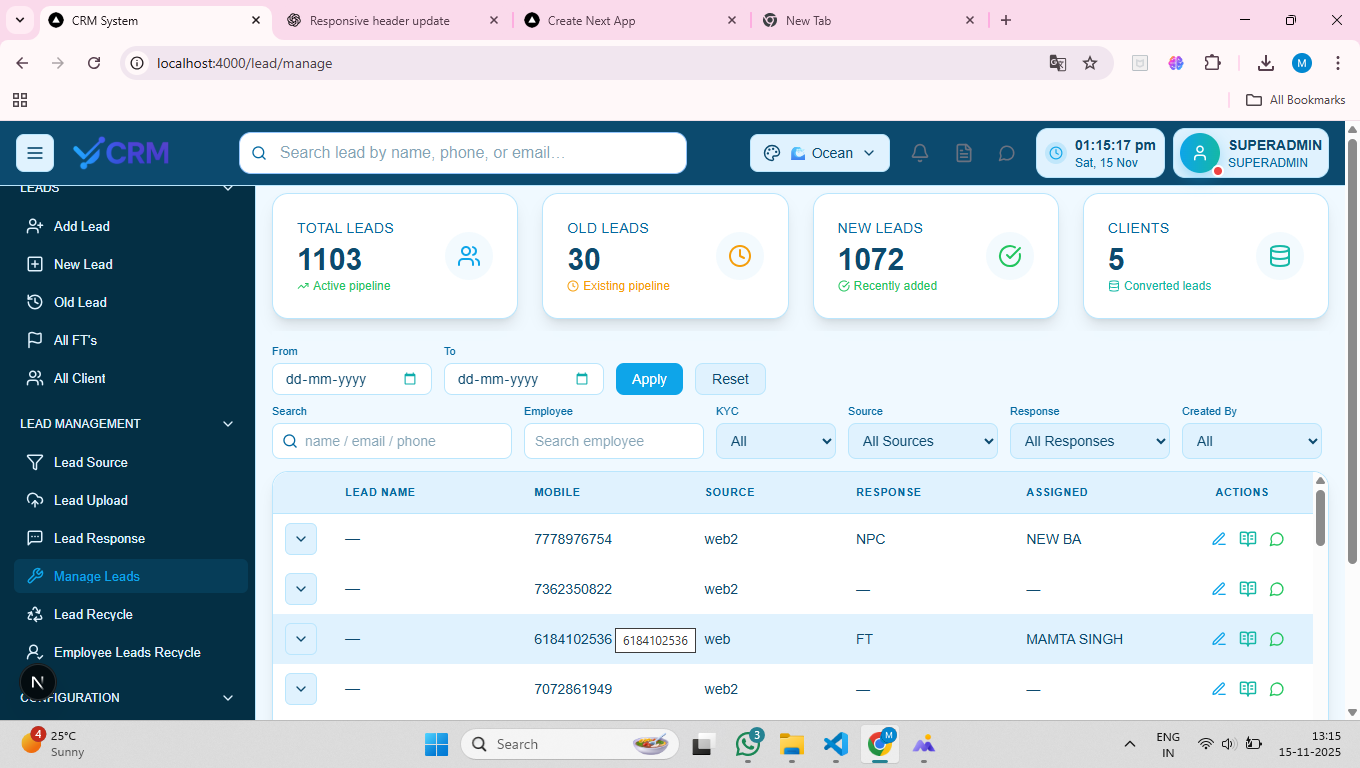
Task: Click the document icon in the top bar
Action: [x=963, y=152]
